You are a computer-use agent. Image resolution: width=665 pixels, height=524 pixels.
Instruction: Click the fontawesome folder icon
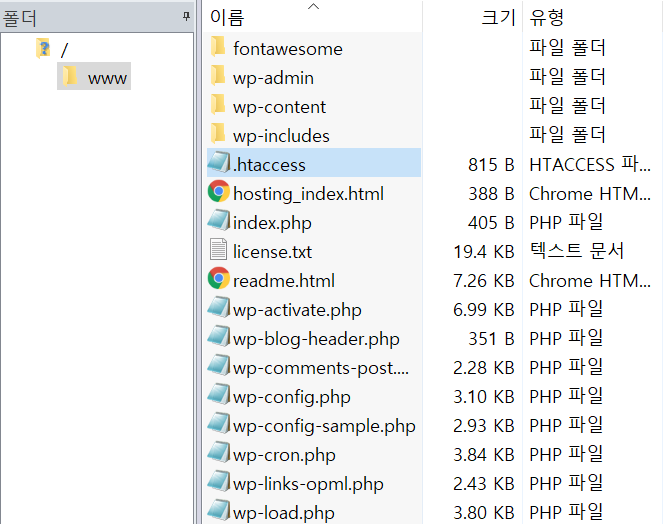click(x=218, y=47)
